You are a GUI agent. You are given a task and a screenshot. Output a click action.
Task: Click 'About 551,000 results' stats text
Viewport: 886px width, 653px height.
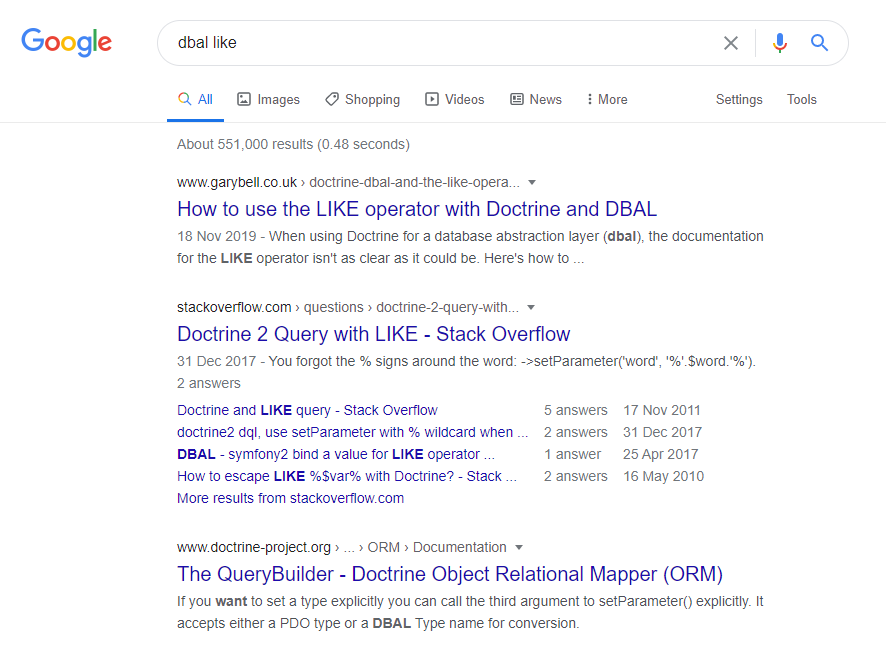pos(293,144)
